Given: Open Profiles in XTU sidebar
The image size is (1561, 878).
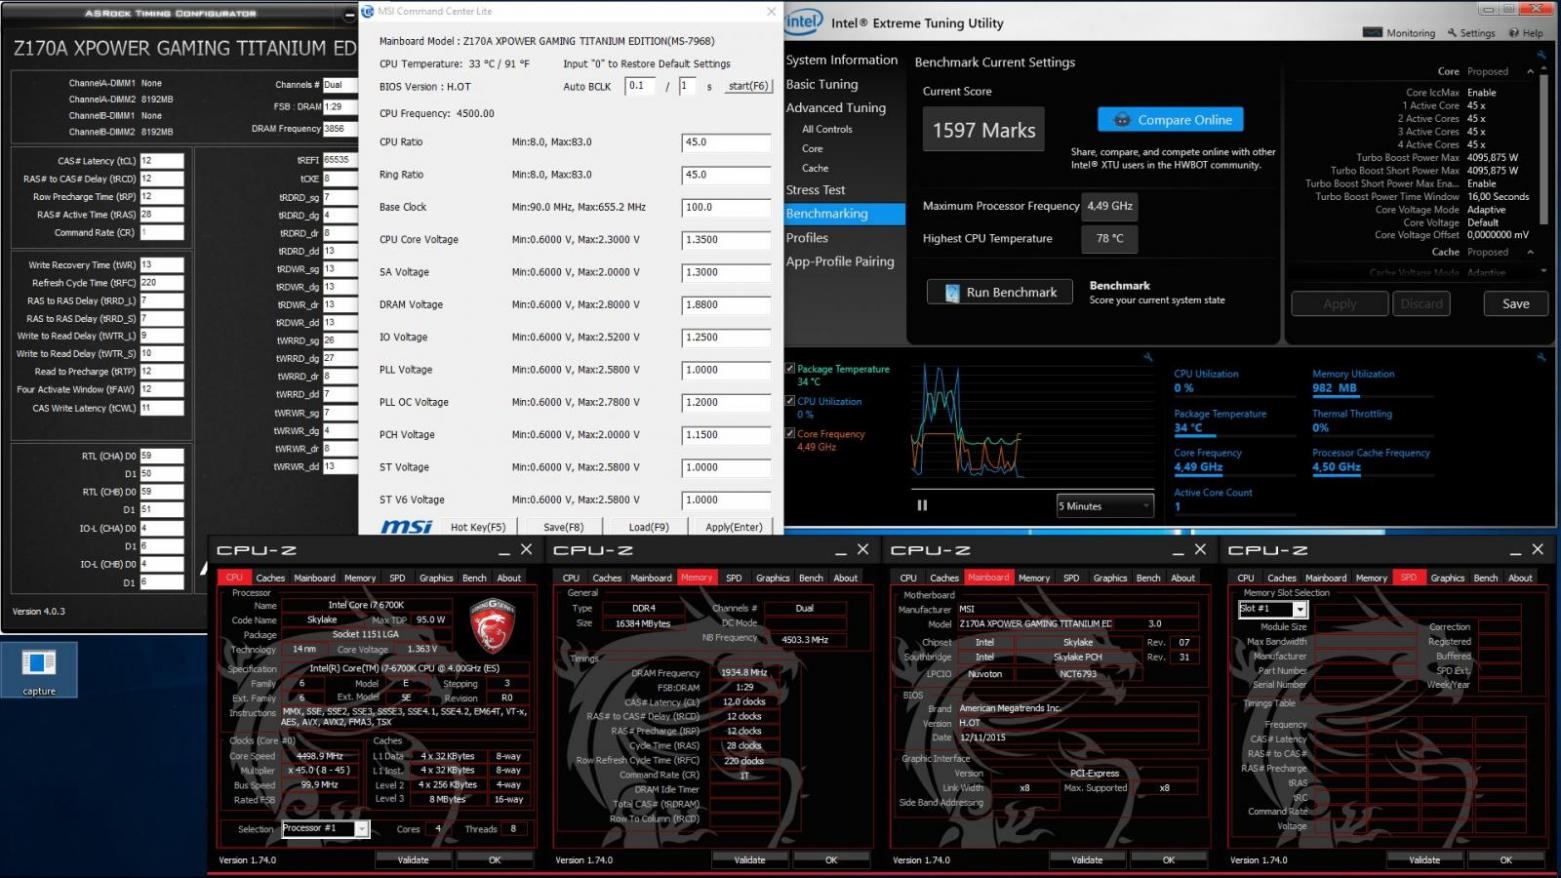Looking at the screenshot, I should (807, 238).
